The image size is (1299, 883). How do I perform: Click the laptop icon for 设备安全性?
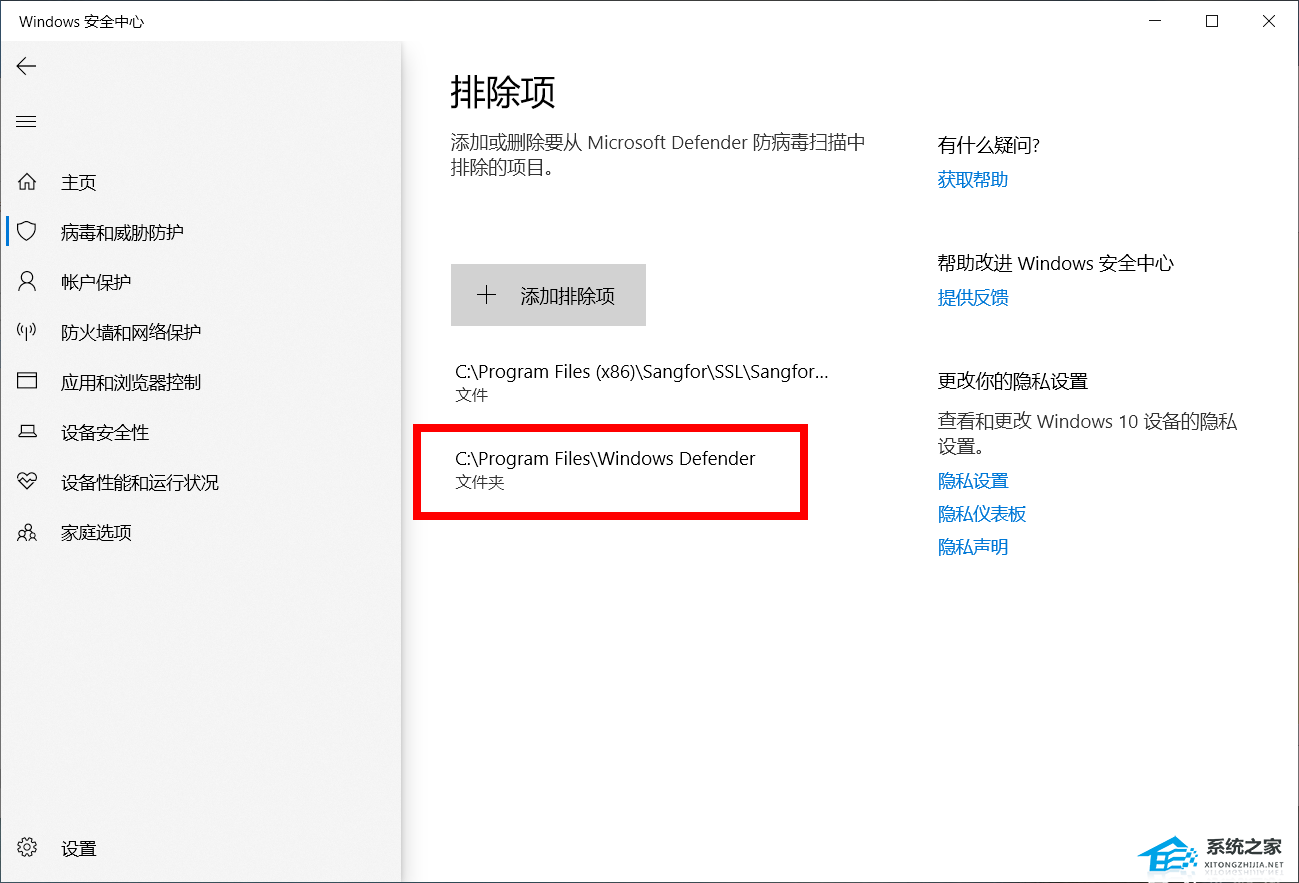pos(27,432)
